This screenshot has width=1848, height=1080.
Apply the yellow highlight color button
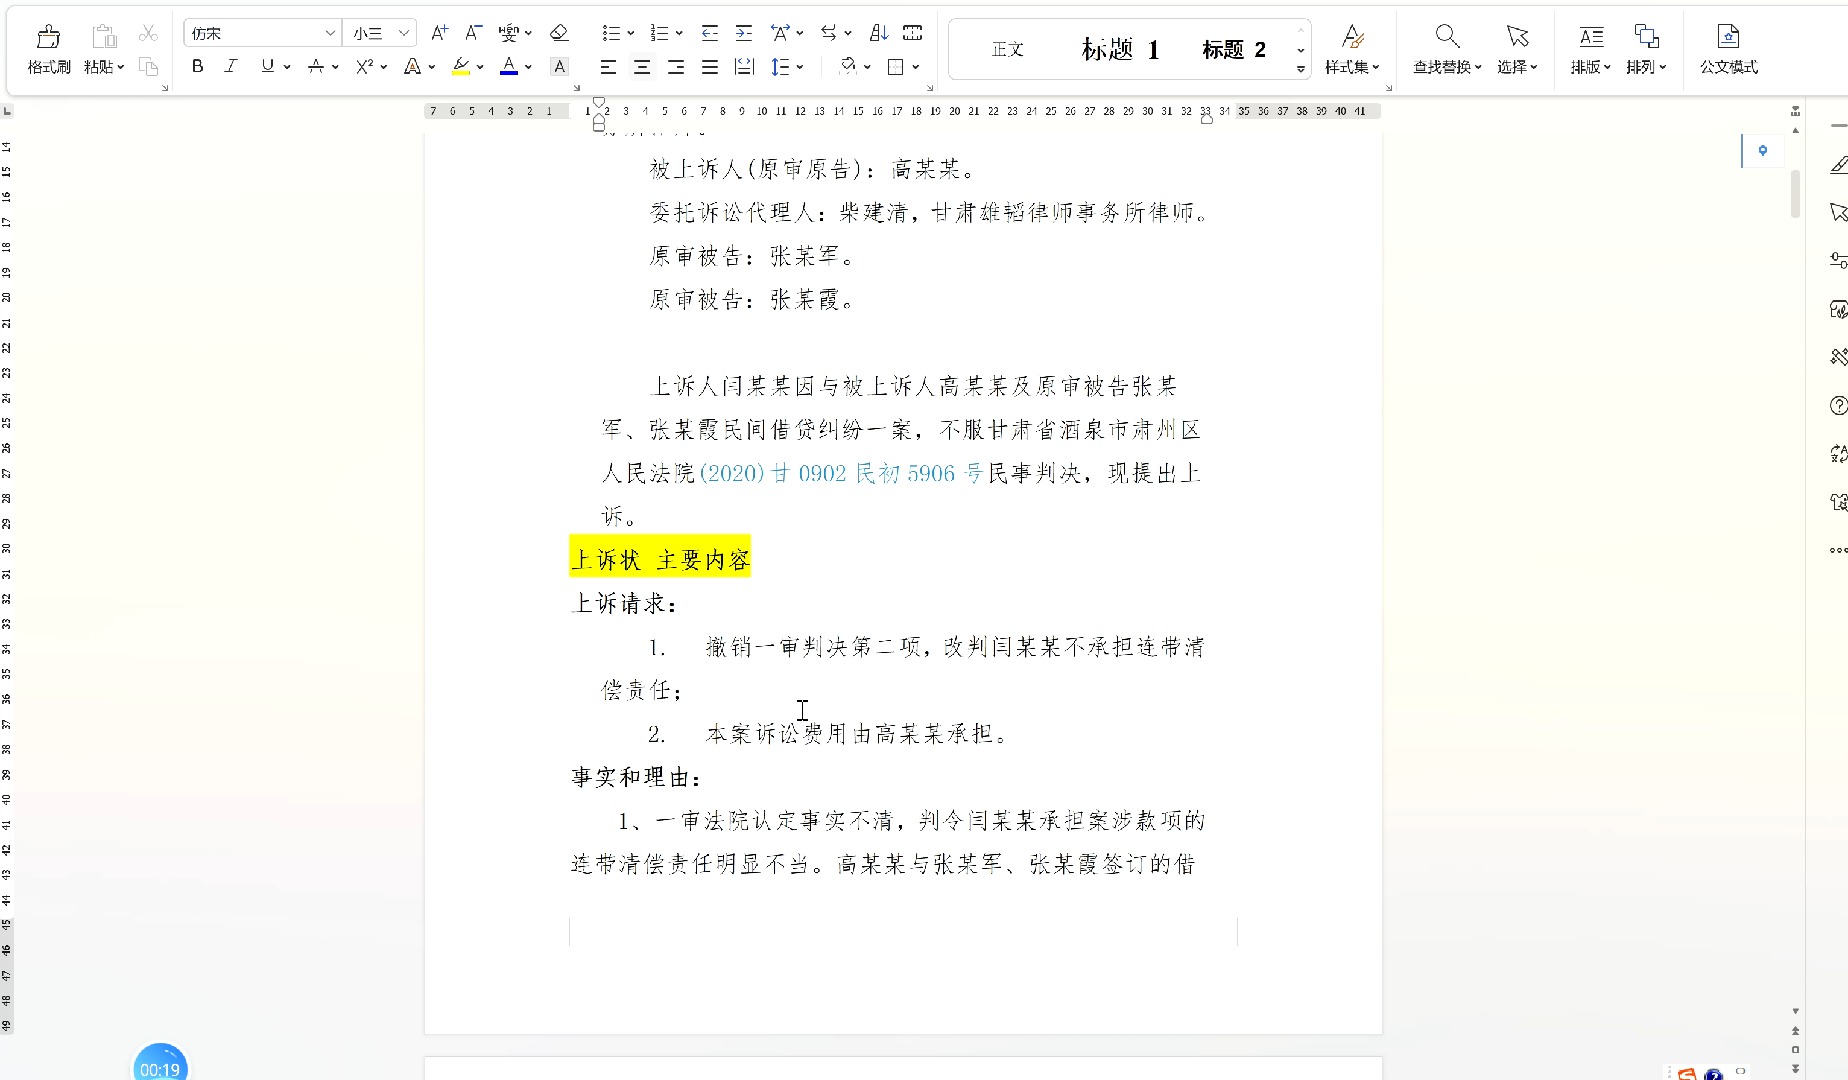tap(461, 67)
